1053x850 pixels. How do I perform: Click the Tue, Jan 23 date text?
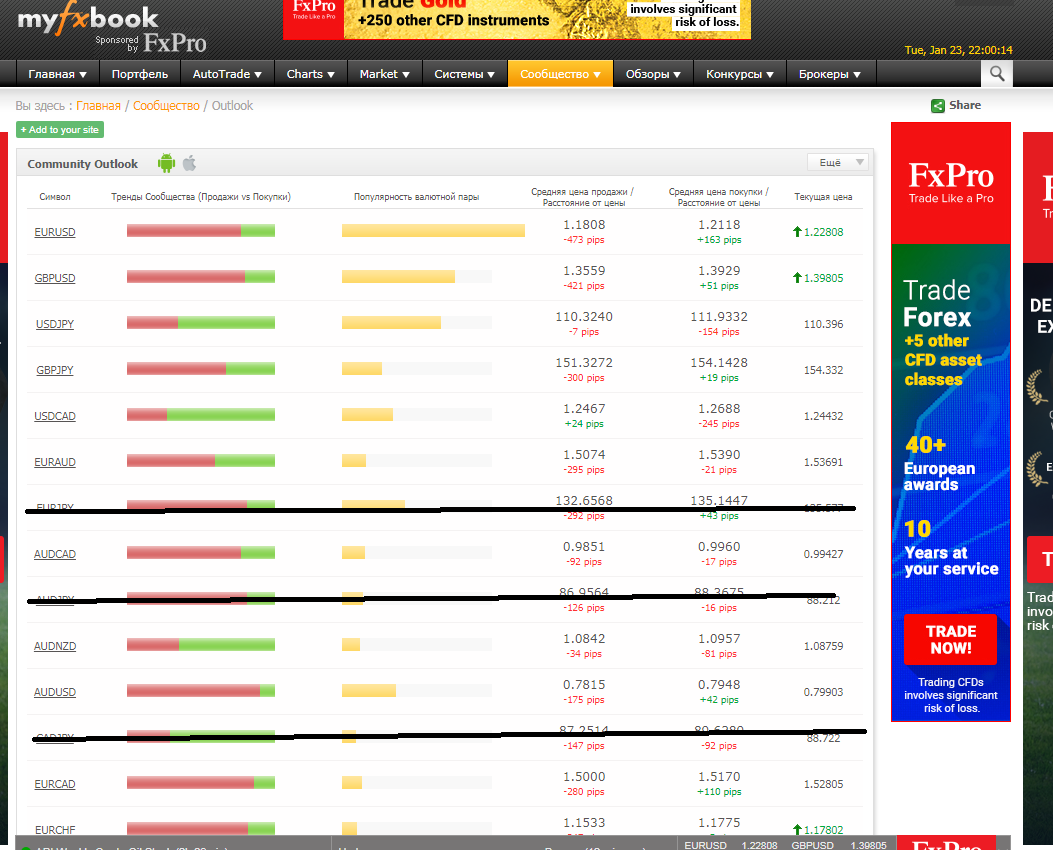coord(958,50)
